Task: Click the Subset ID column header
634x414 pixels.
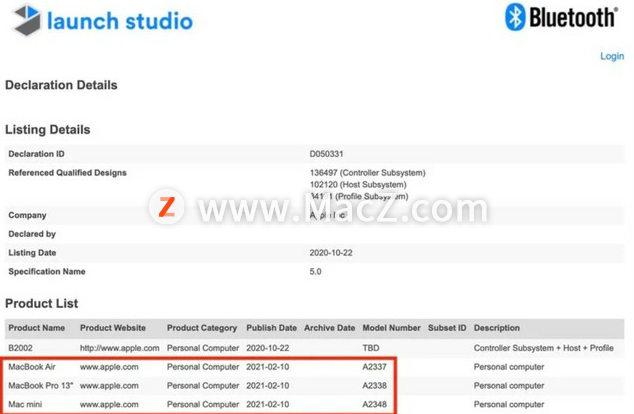Action: [447, 328]
